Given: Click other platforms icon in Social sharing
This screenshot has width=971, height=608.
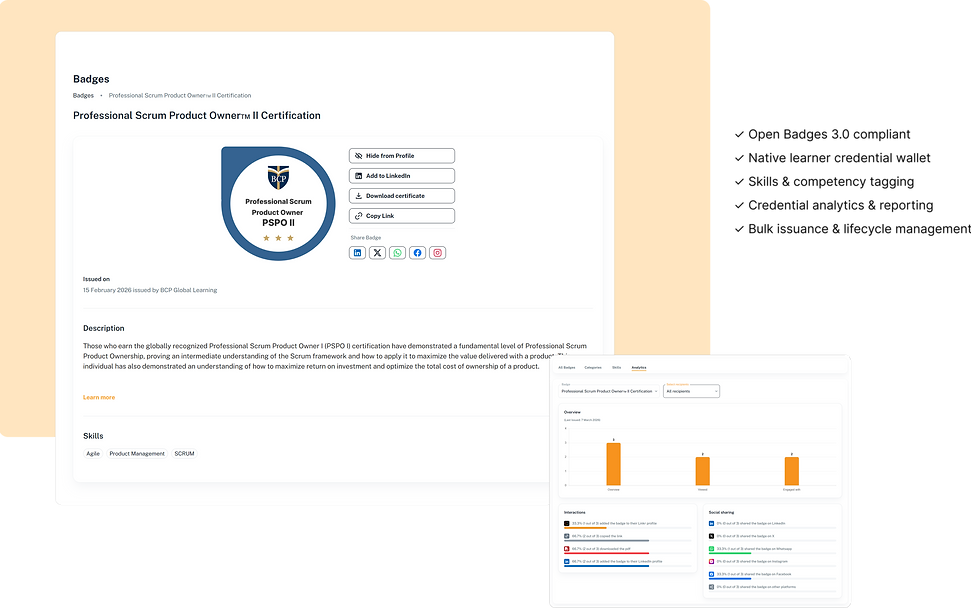Looking at the screenshot, I should click(x=712, y=587).
